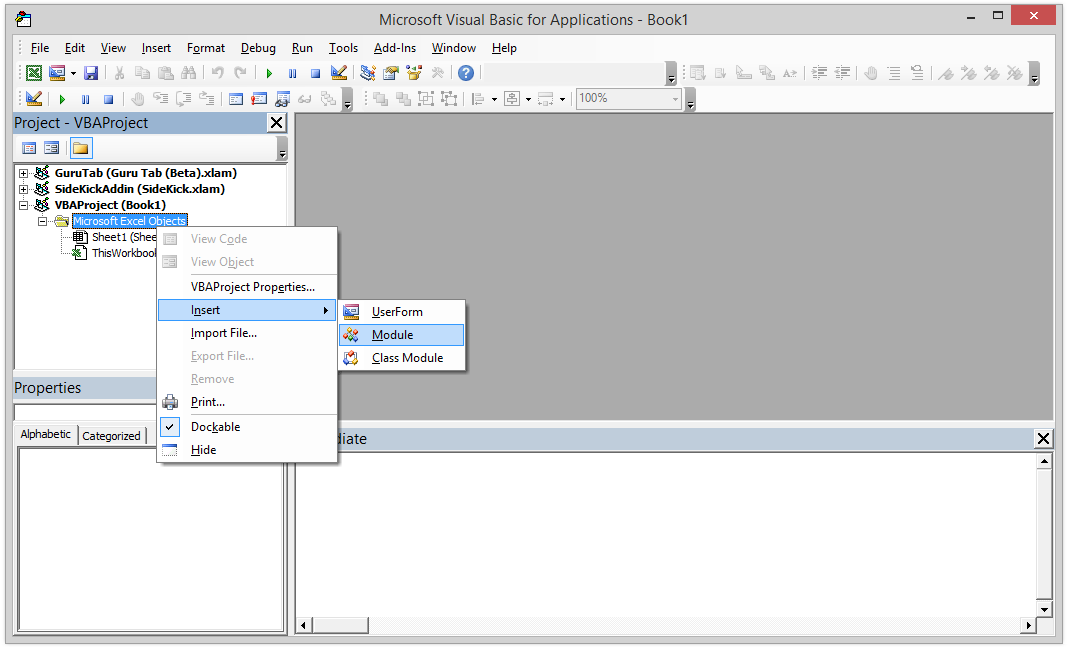This screenshot has width=1068, height=647.
Task: Open the Align dropdown arrow on UserForm toolbar
Action: [x=494, y=99]
